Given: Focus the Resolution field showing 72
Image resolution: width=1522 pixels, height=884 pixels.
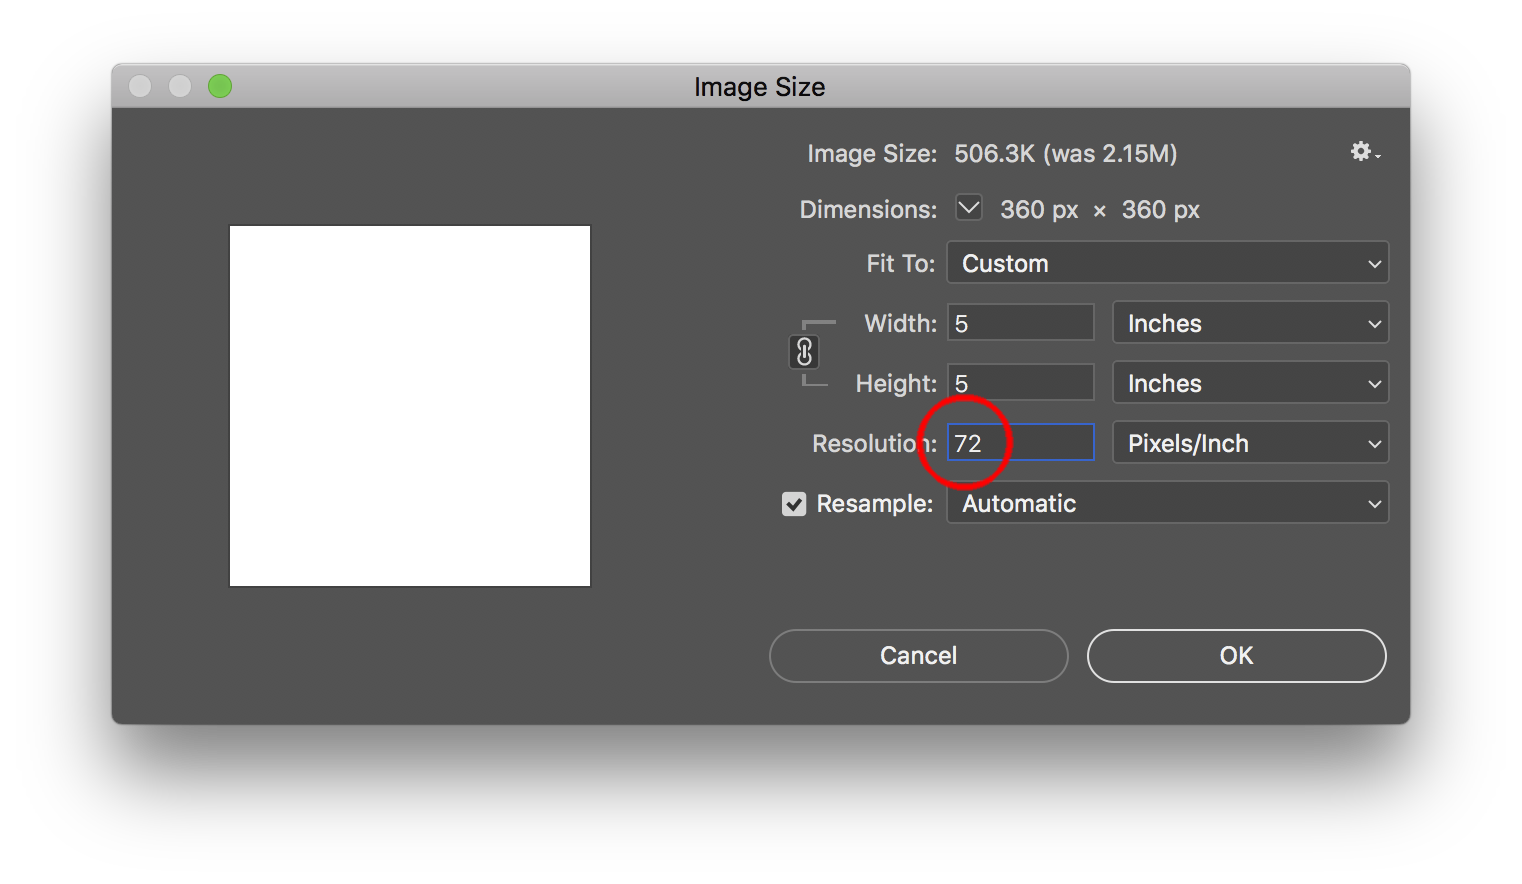Looking at the screenshot, I should (x=1020, y=443).
